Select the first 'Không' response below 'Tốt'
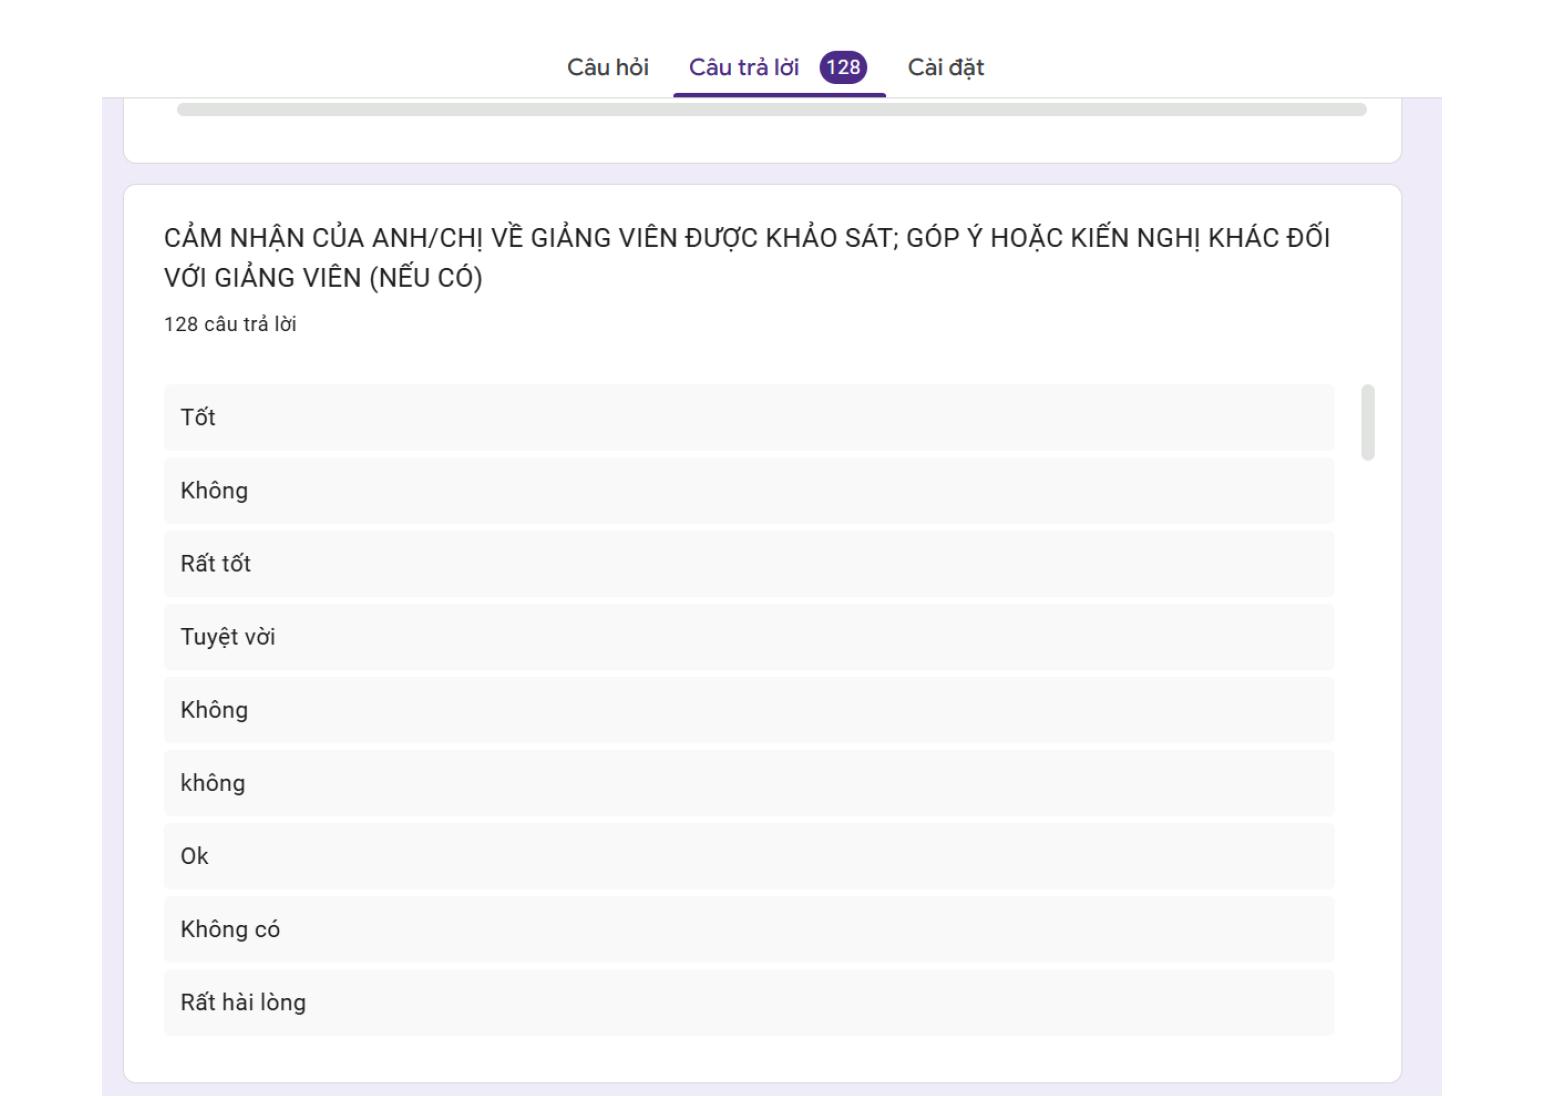The image size is (1542, 1100). point(748,490)
